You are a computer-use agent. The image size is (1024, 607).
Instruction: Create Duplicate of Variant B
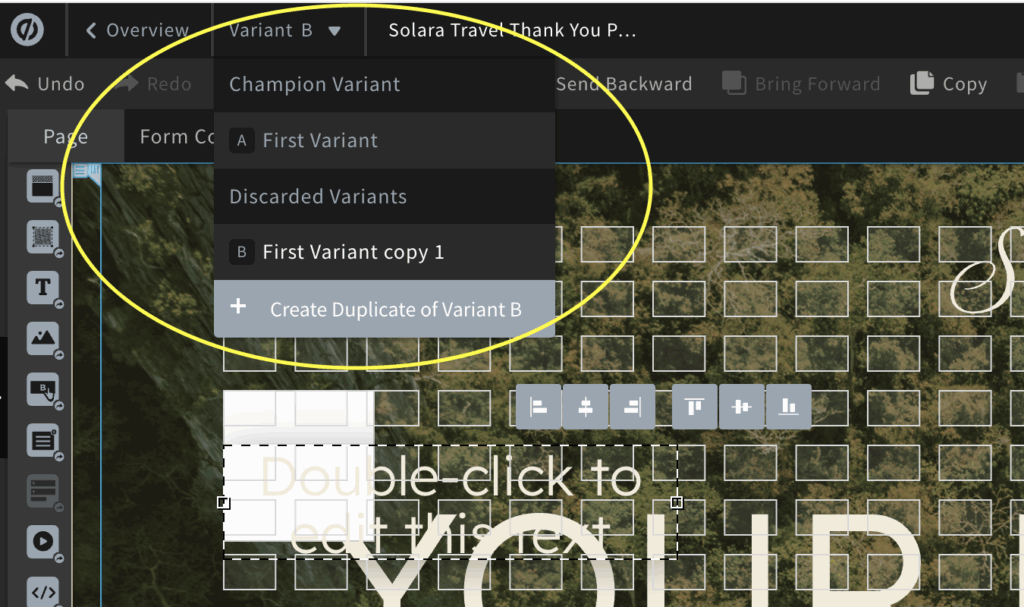click(384, 309)
